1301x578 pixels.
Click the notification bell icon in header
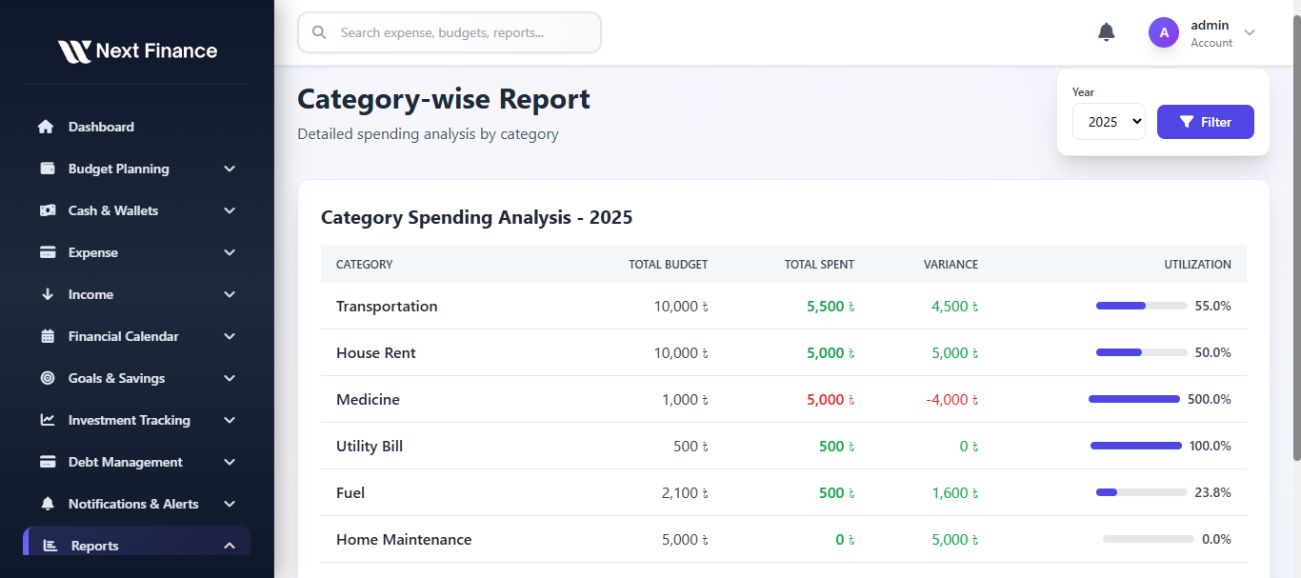click(1106, 33)
